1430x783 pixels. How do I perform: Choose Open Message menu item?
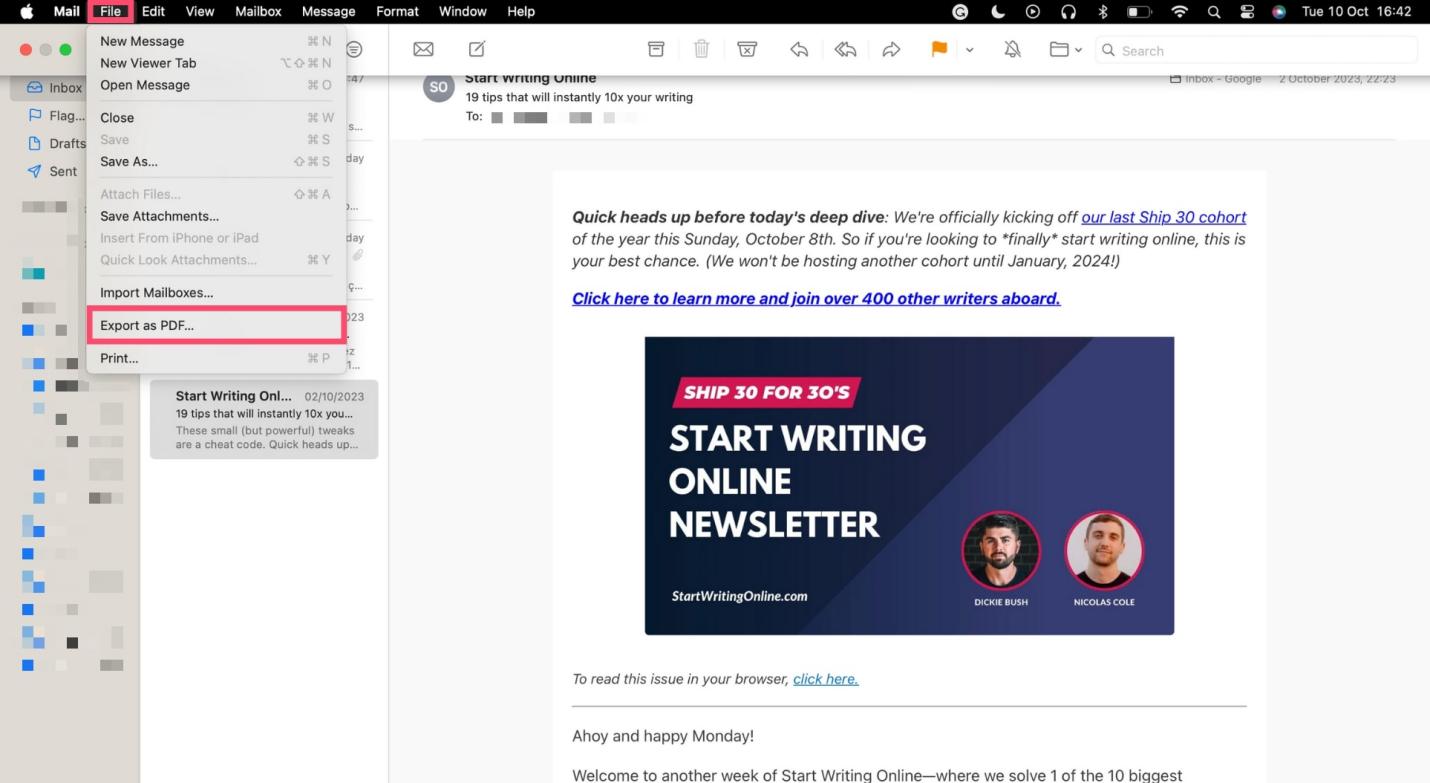(216, 85)
